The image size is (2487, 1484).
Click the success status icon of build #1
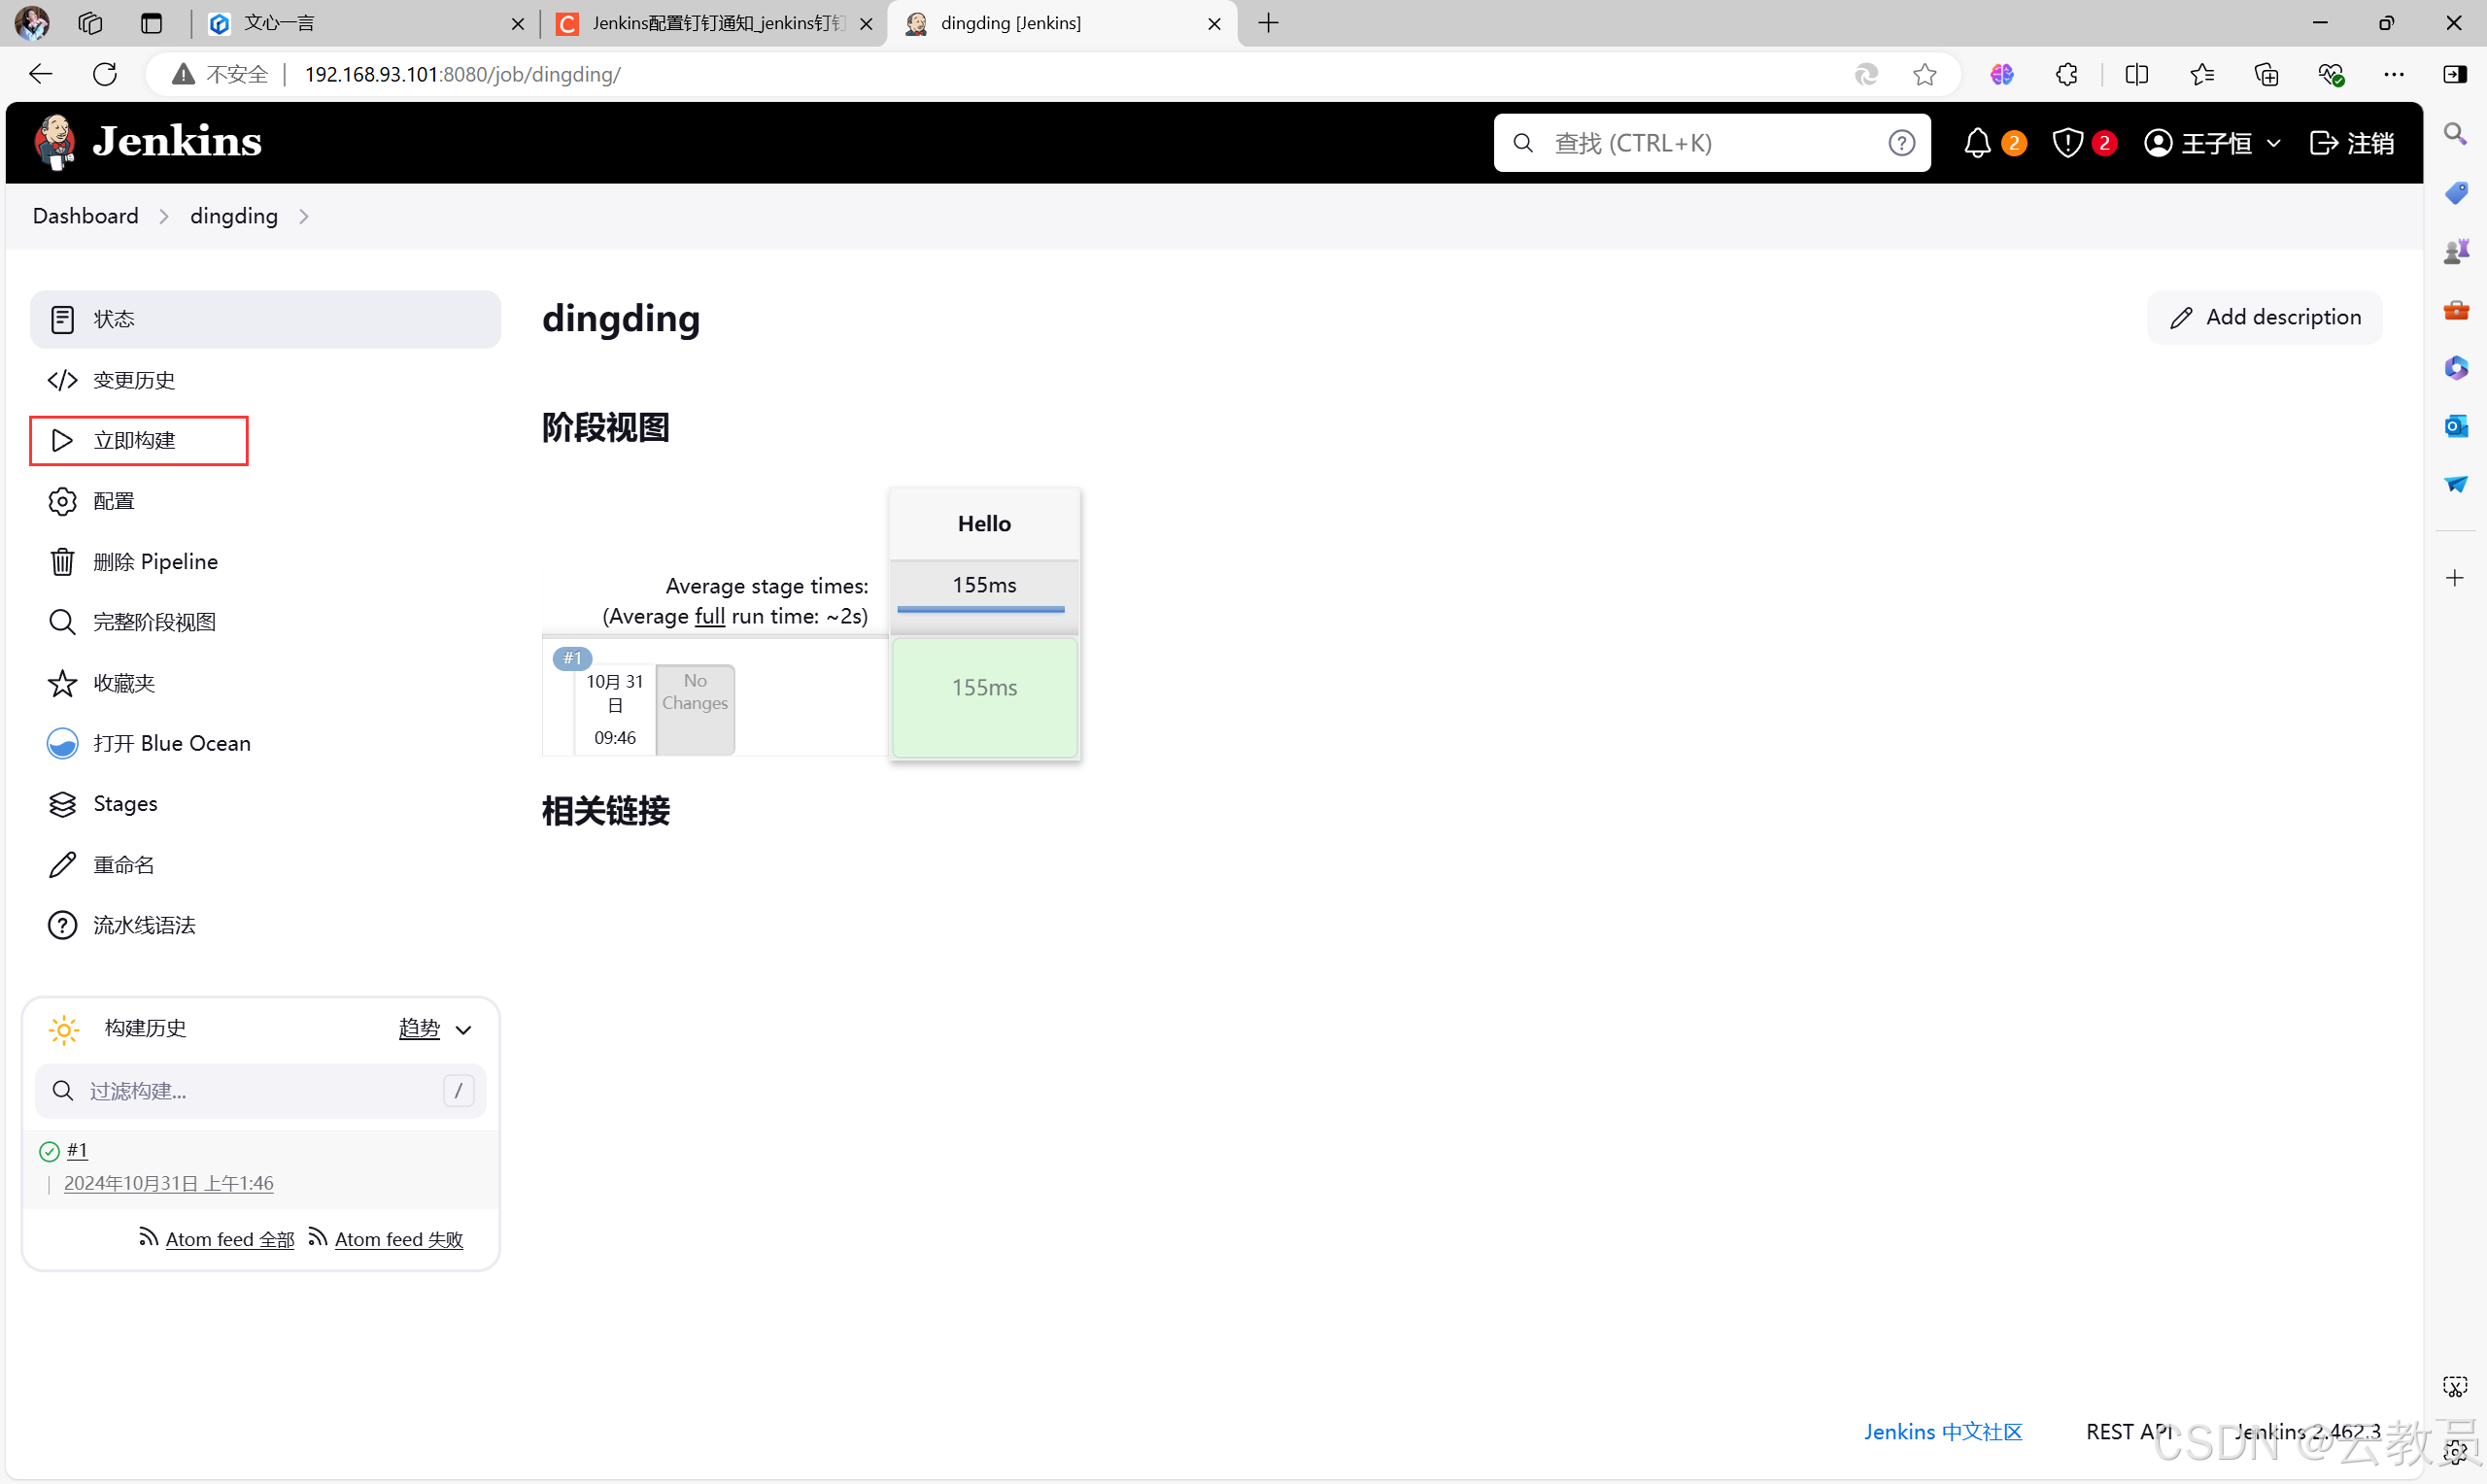click(x=49, y=1152)
